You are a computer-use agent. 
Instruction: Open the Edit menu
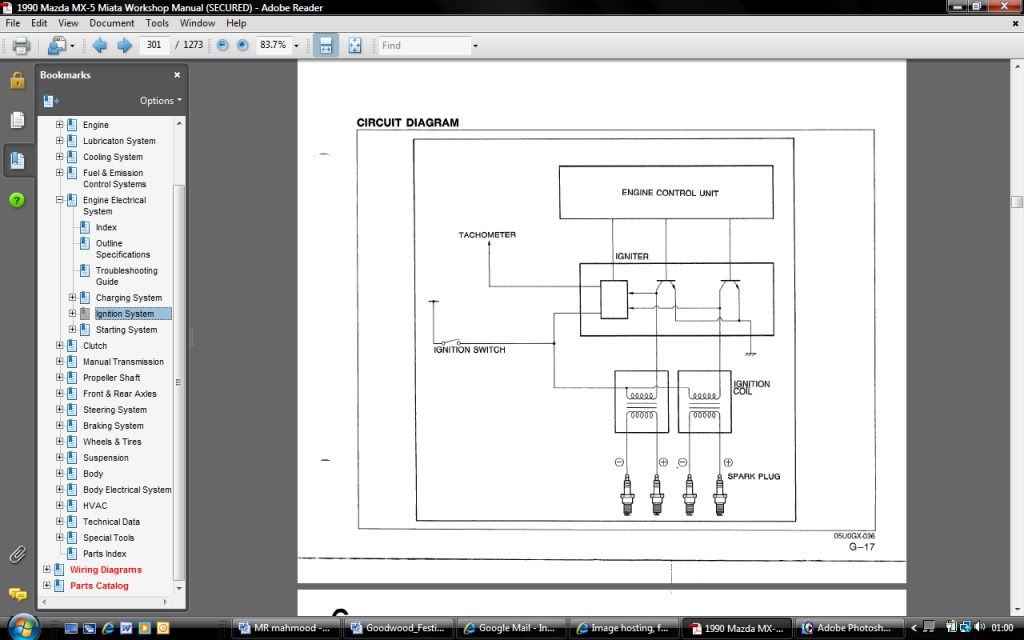39,23
